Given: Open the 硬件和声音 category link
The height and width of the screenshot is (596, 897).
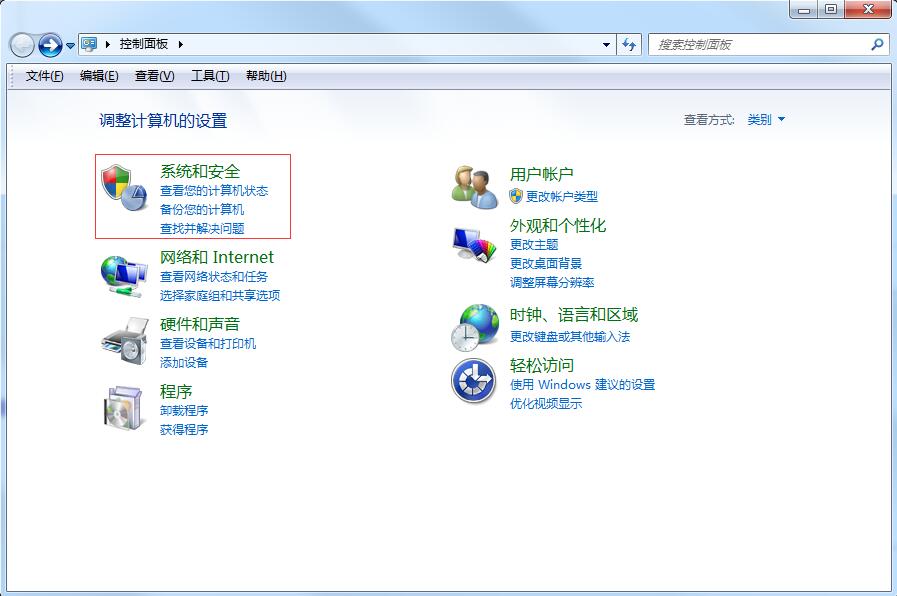Looking at the screenshot, I should pyautogui.click(x=200, y=324).
